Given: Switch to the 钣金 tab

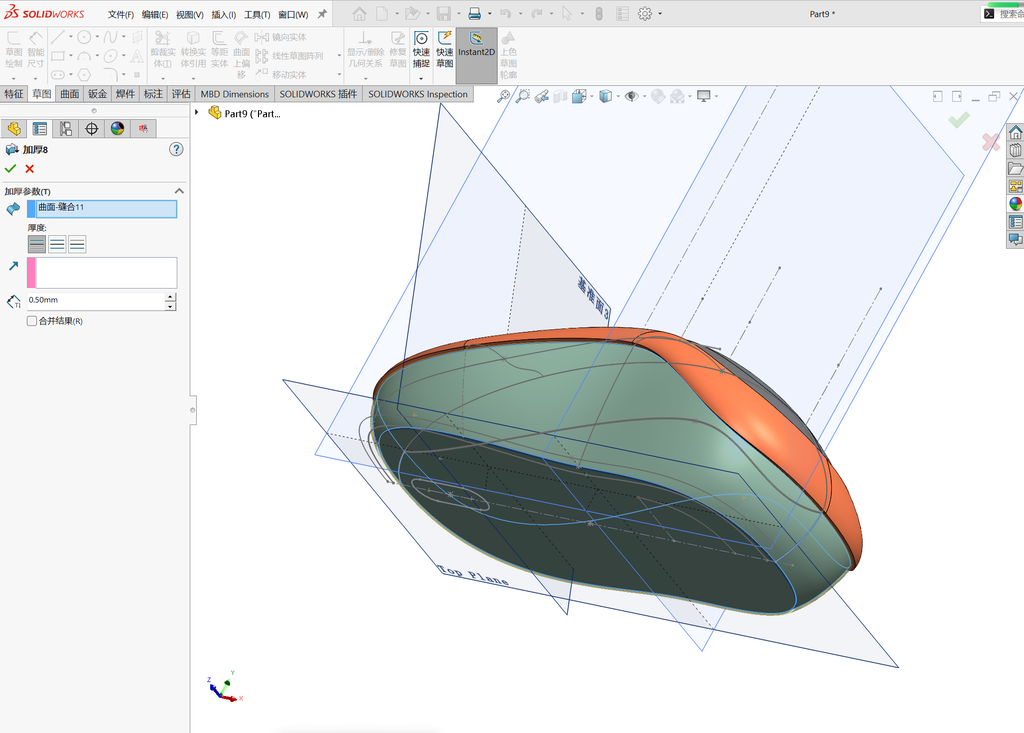Looking at the screenshot, I should click(97, 94).
